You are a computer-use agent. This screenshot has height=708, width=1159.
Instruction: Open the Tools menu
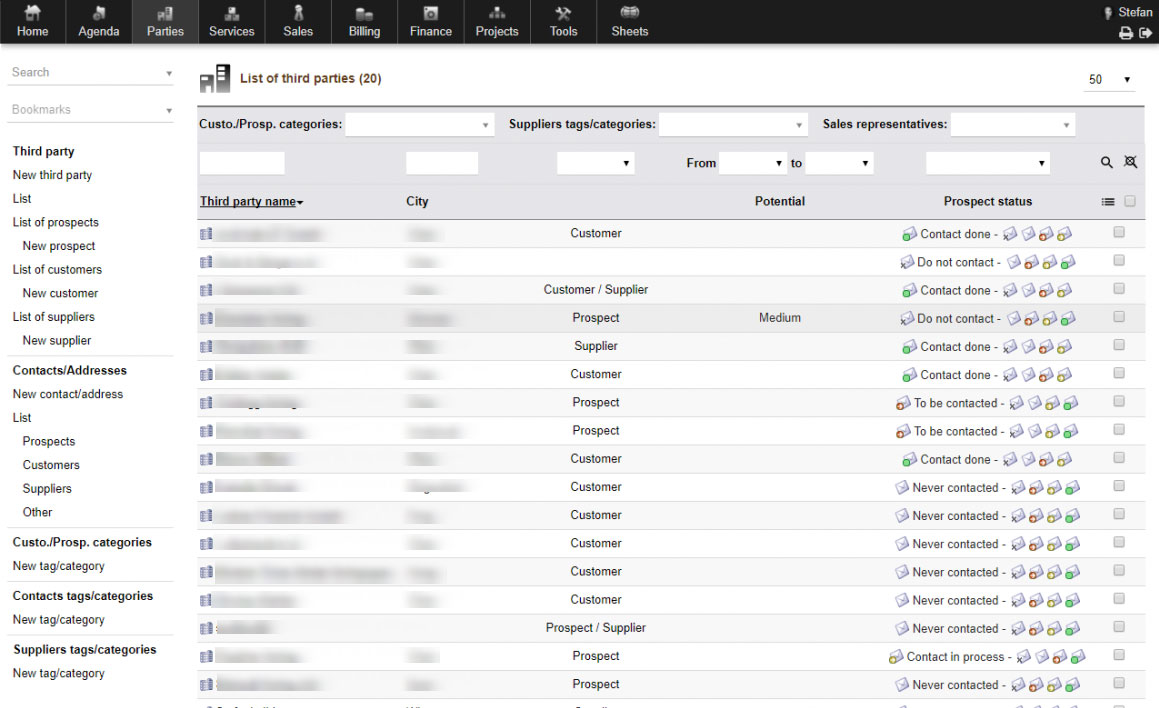(x=563, y=21)
